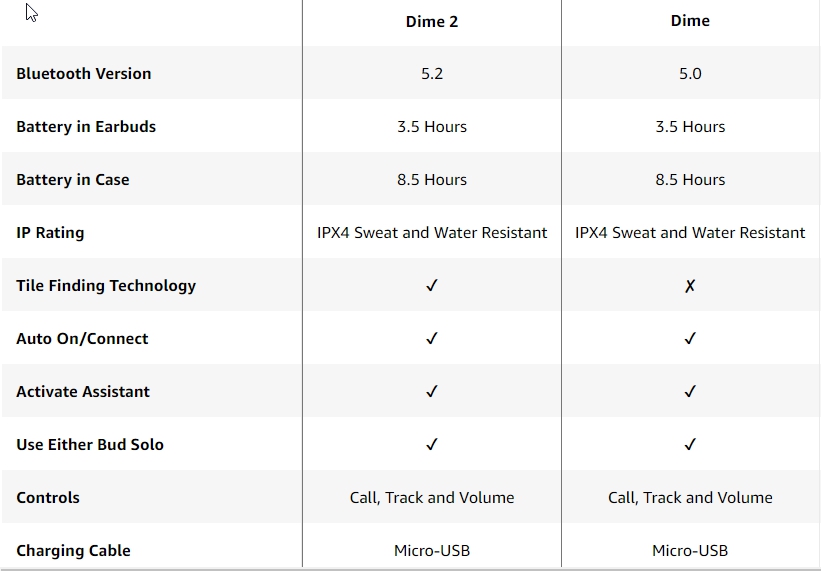Click the Dime 2 Micro-USB cell
This screenshot has height=571, width=821.
point(432,551)
